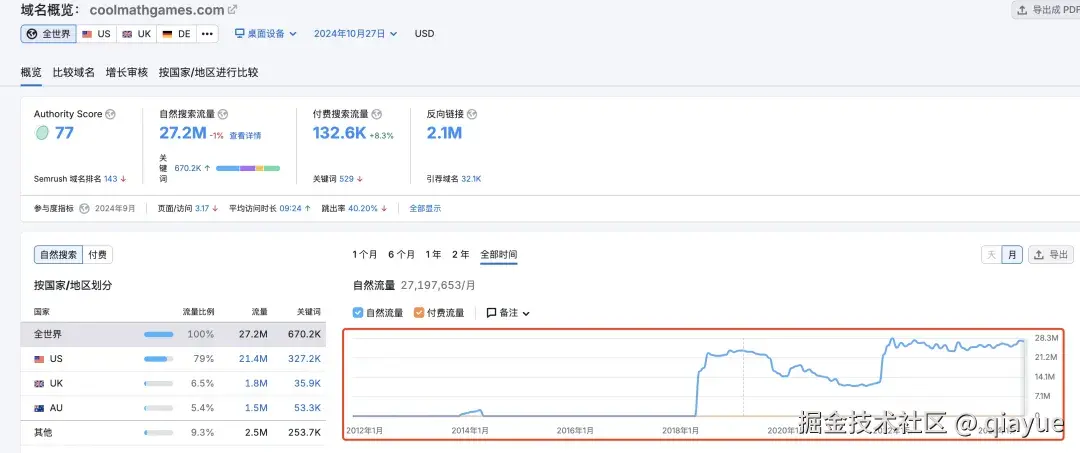This screenshot has width=1080, height=453.
Task: Click the 跳出率 40.20% value
Action: click(x=363, y=208)
